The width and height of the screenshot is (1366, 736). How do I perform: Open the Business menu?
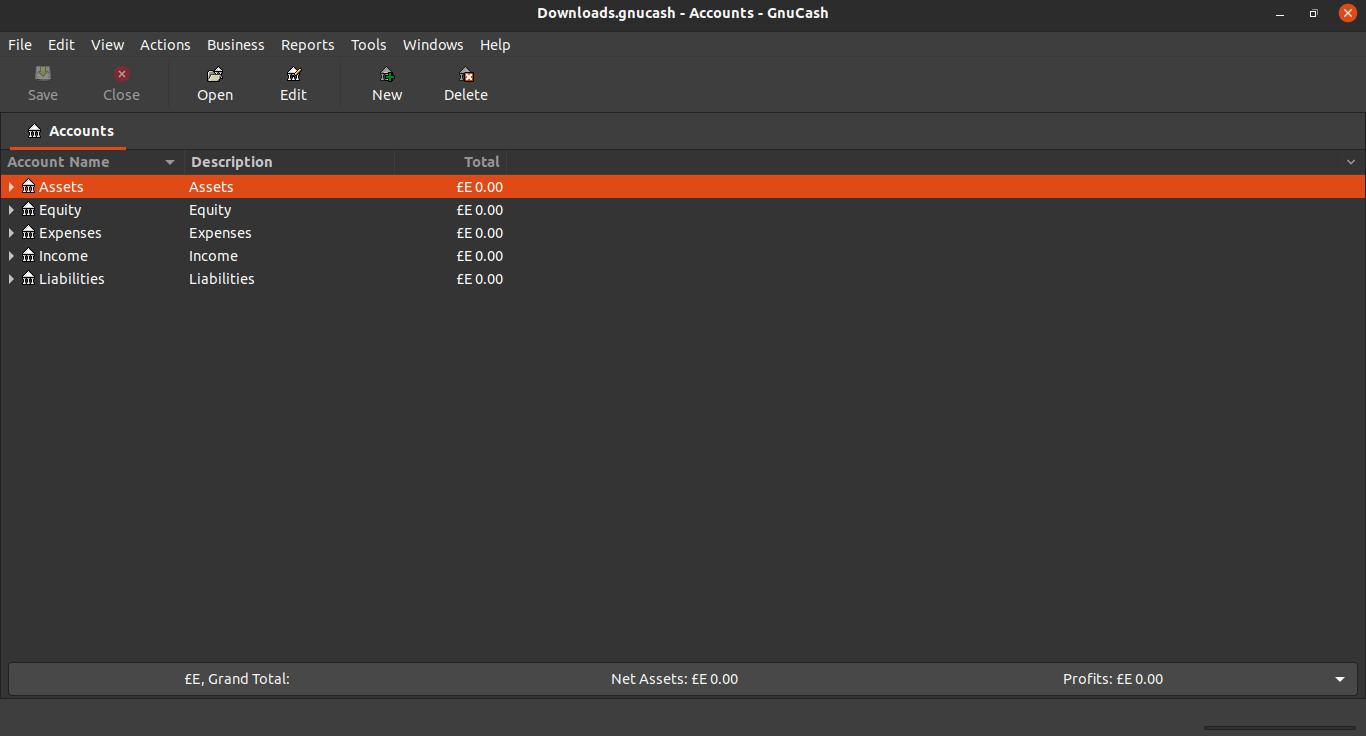pos(236,45)
